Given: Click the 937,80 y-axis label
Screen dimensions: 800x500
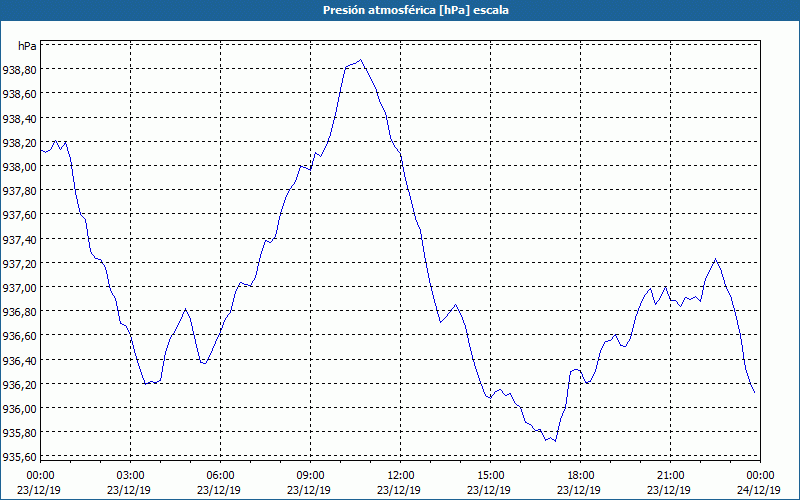Looking at the screenshot, I should (x=19, y=191).
